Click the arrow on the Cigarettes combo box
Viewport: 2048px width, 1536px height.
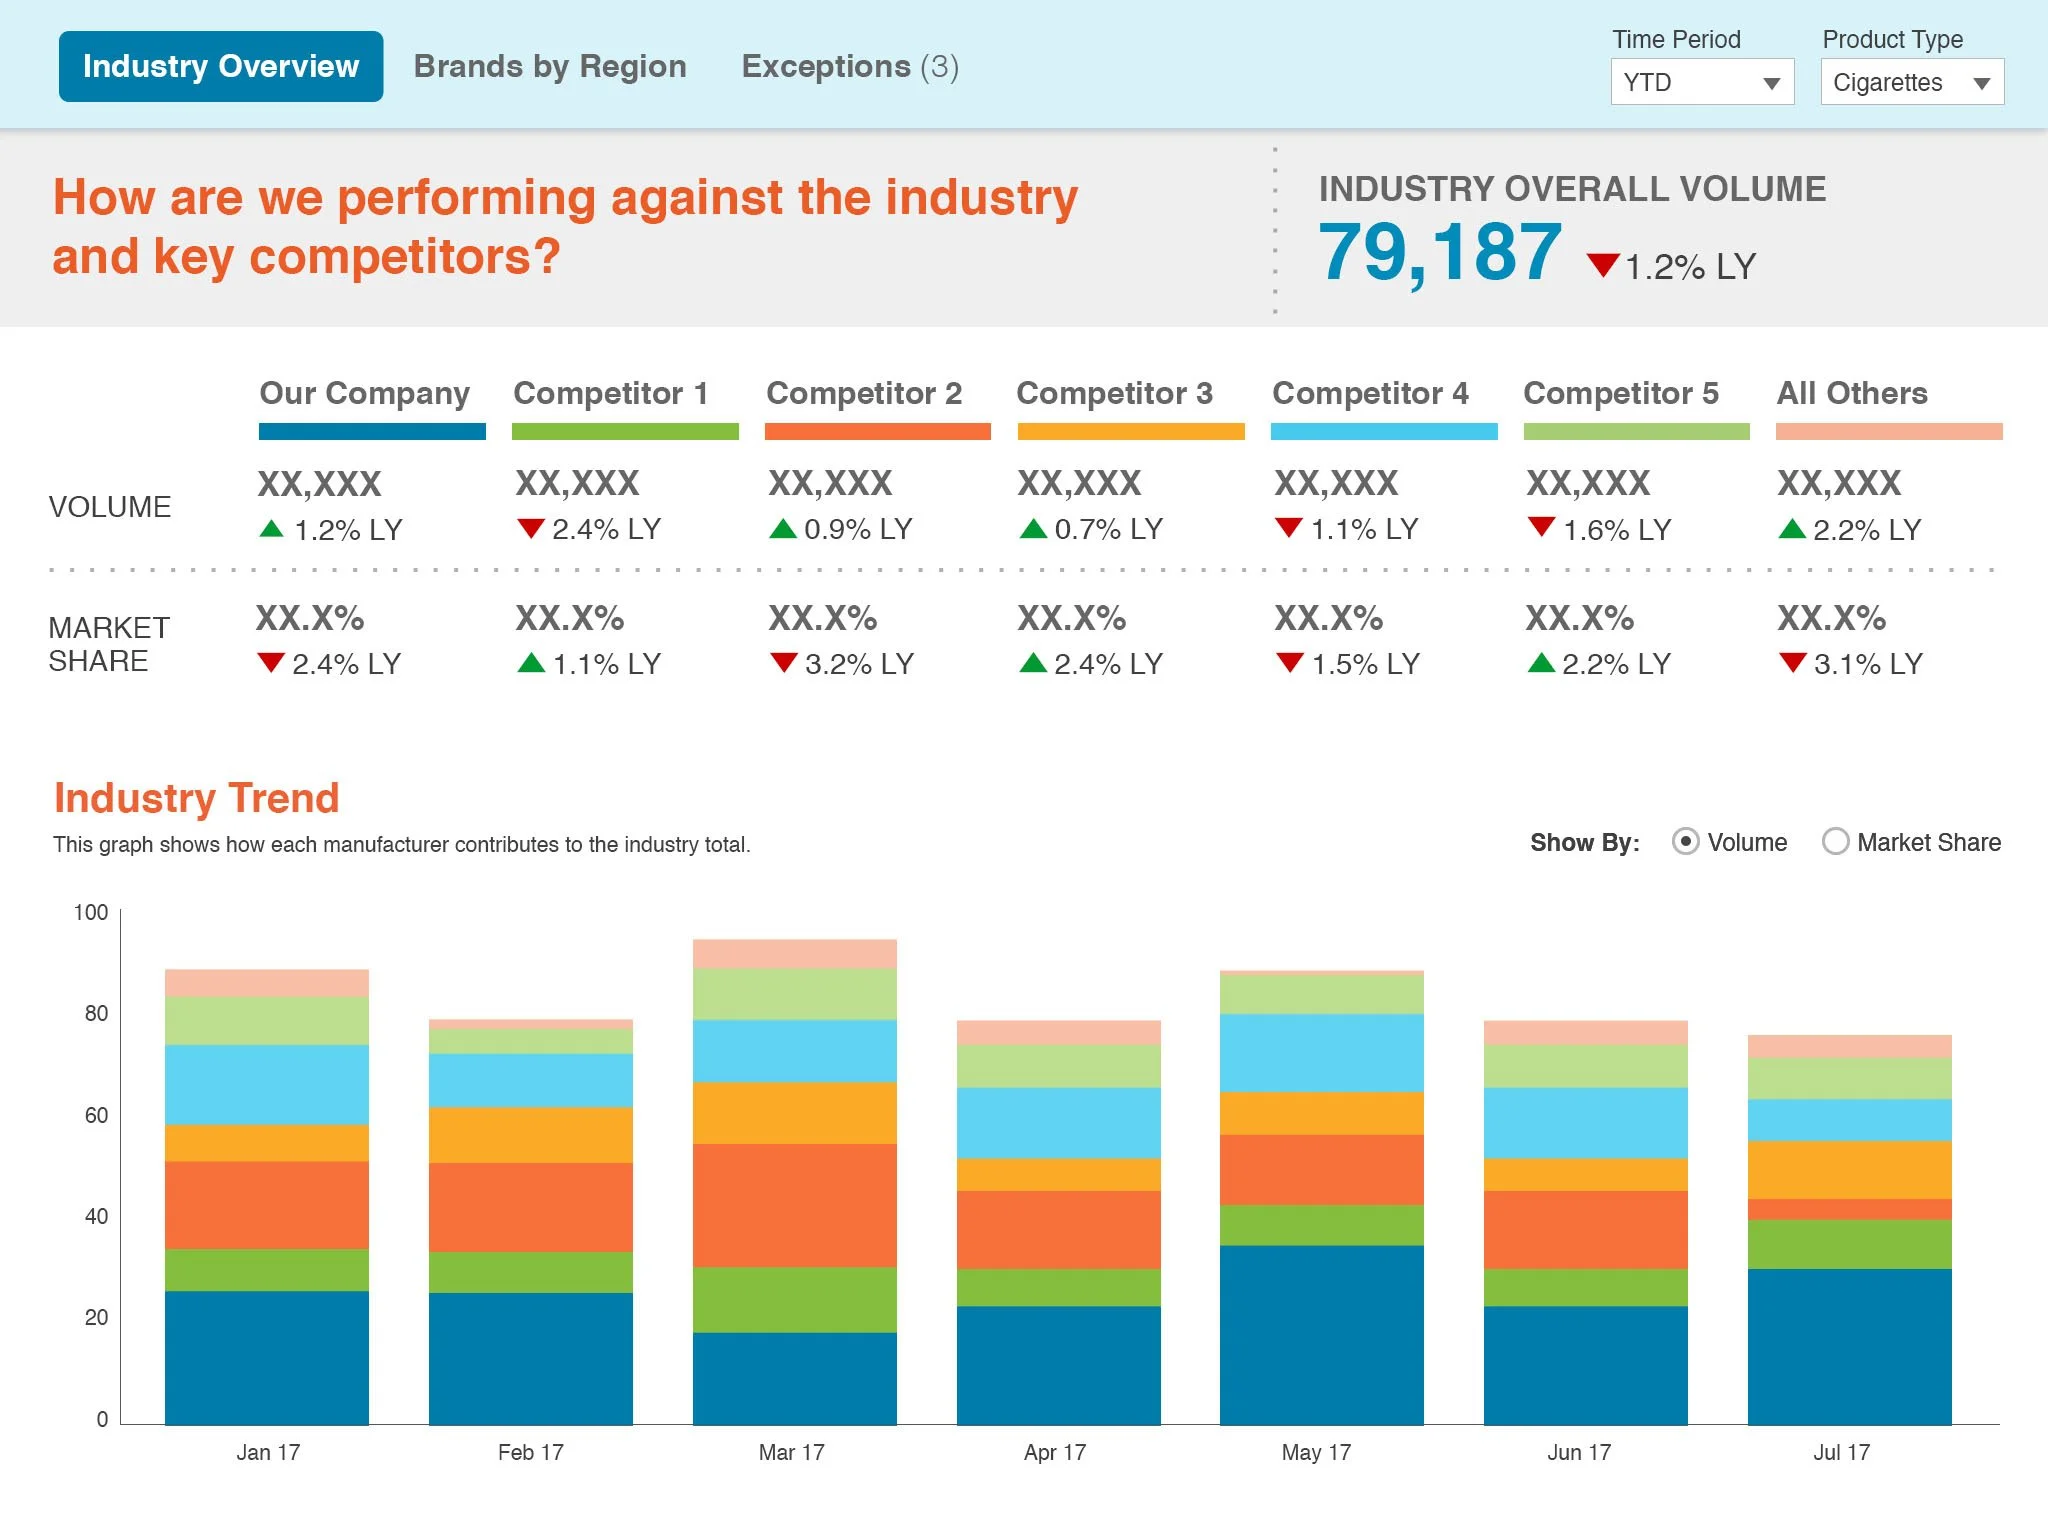[x=1981, y=83]
